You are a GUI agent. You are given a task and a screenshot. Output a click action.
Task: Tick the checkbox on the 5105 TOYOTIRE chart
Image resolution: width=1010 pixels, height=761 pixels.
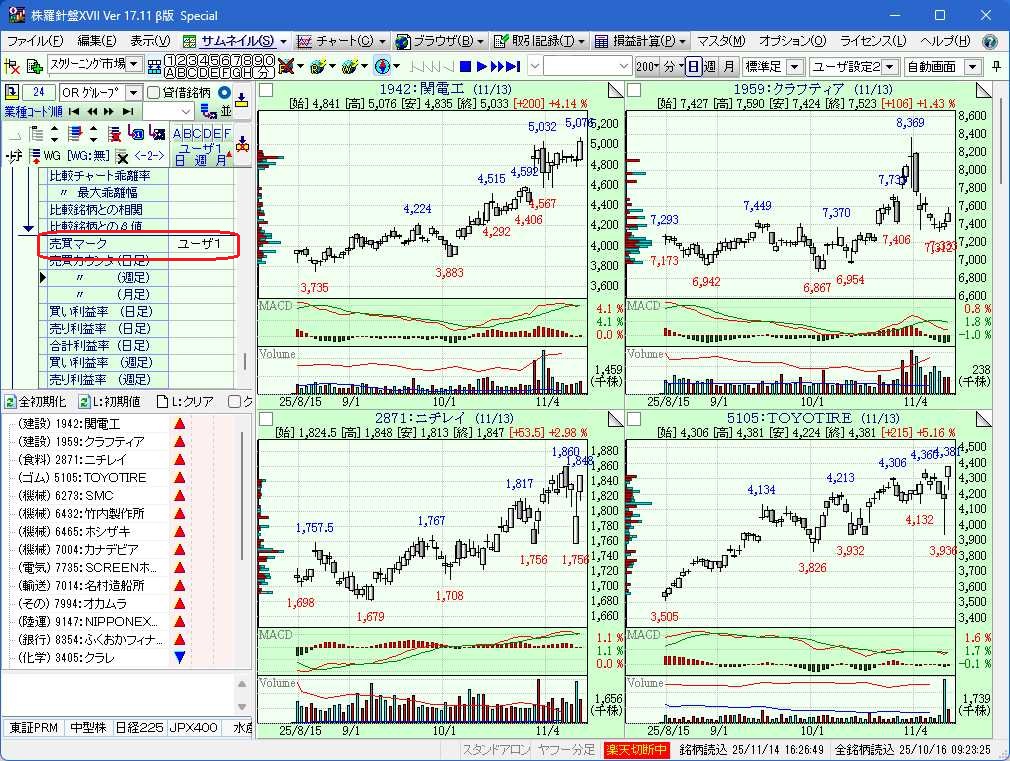click(634, 418)
